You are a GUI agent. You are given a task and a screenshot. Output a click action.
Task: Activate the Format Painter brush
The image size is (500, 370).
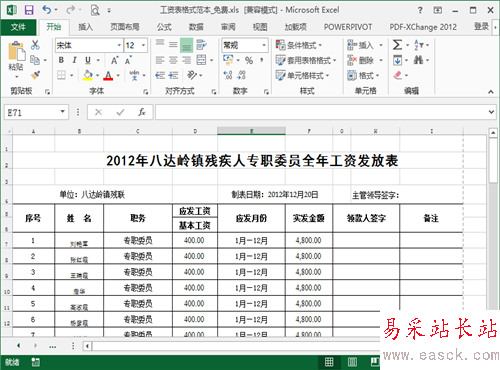(x=35, y=75)
